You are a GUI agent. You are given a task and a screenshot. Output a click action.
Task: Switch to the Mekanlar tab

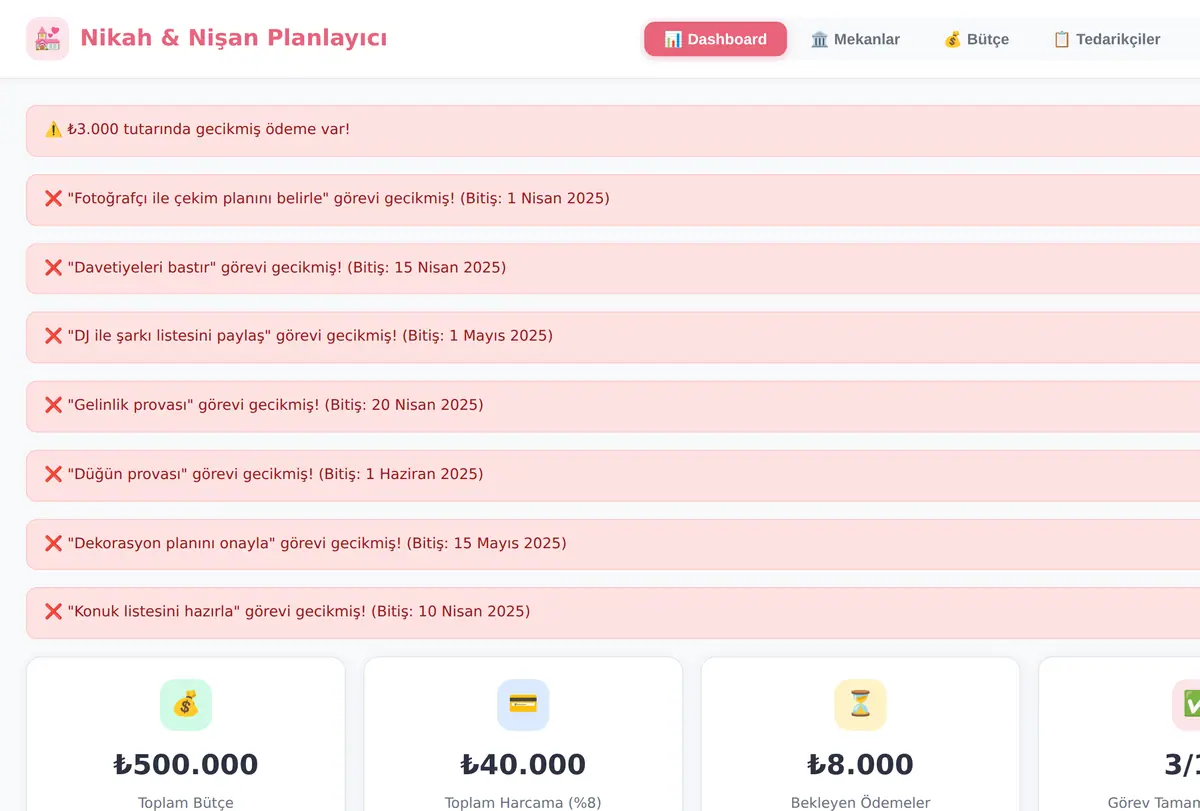point(855,39)
